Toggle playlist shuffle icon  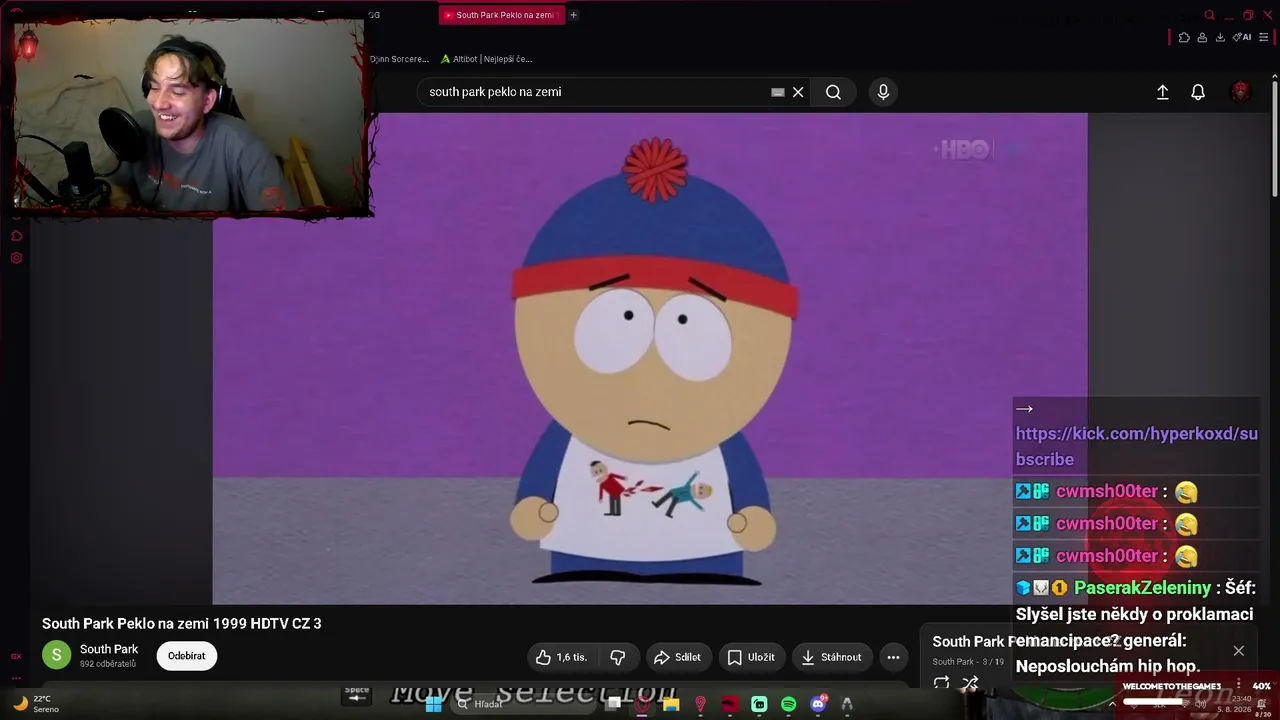coord(970,683)
